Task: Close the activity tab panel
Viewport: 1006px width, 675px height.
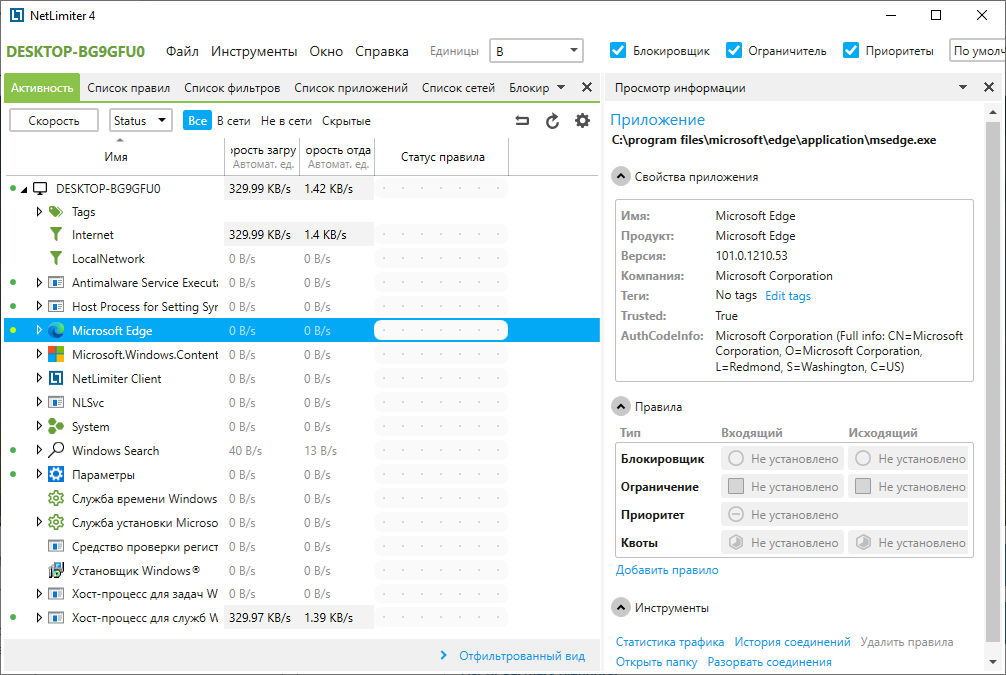Action: [586, 87]
